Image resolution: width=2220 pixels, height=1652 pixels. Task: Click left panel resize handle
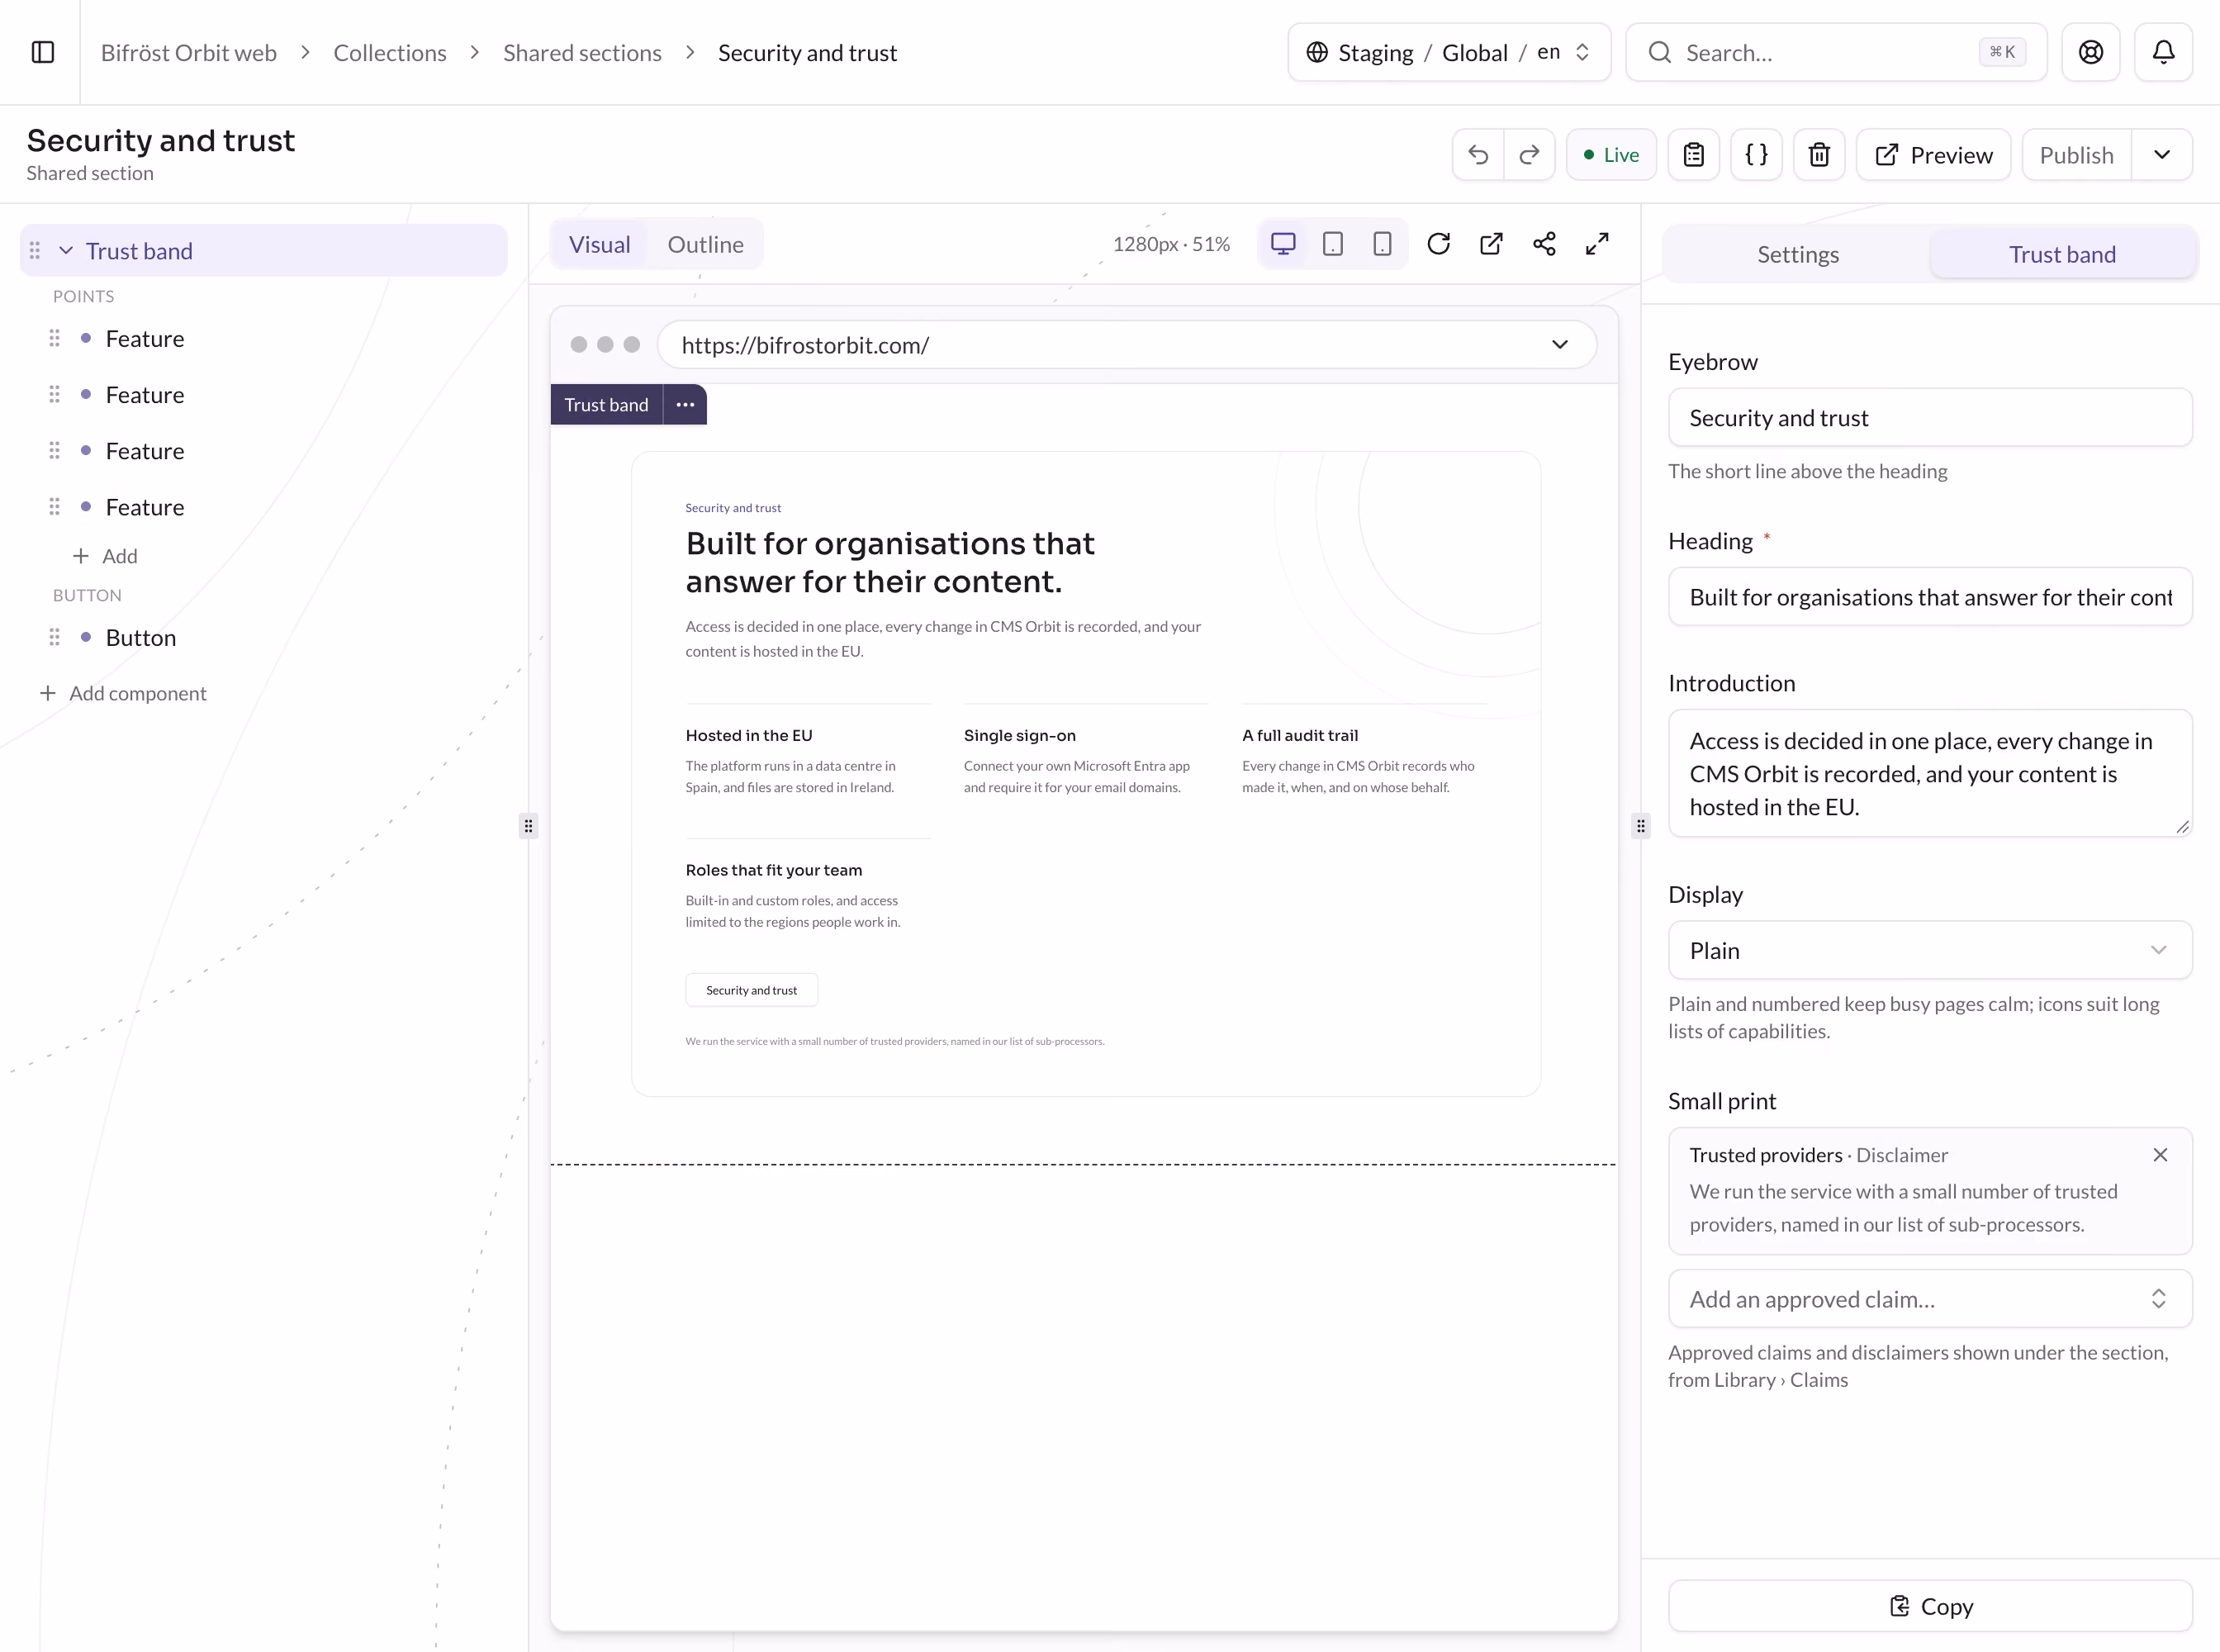tap(528, 826)
